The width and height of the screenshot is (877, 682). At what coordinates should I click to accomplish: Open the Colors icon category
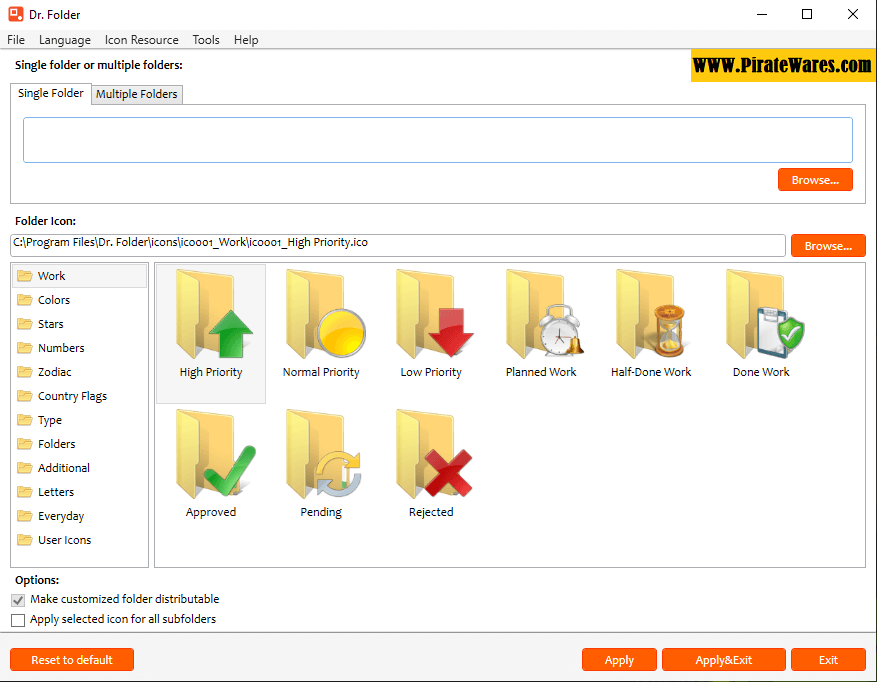tap(54, 300)
